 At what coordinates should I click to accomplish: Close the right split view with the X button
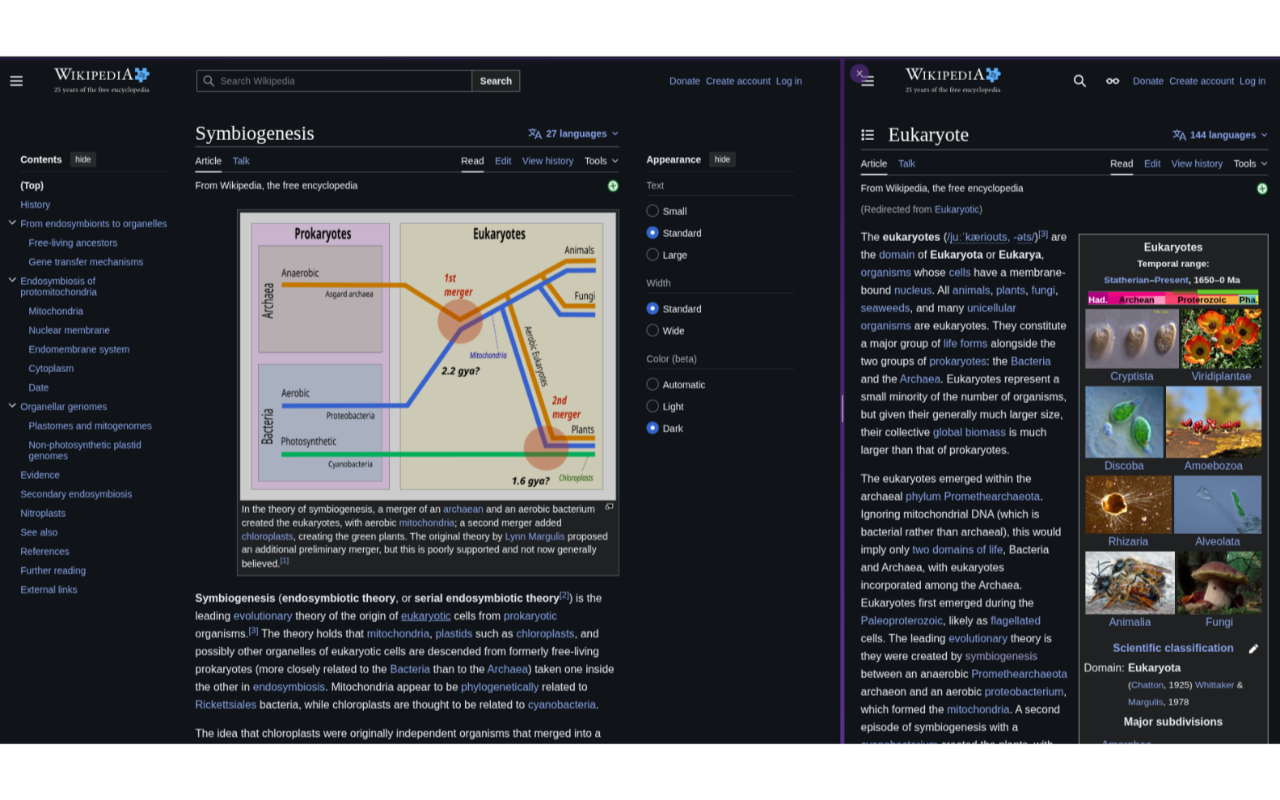pyautogui.click(x=859, y=73)
